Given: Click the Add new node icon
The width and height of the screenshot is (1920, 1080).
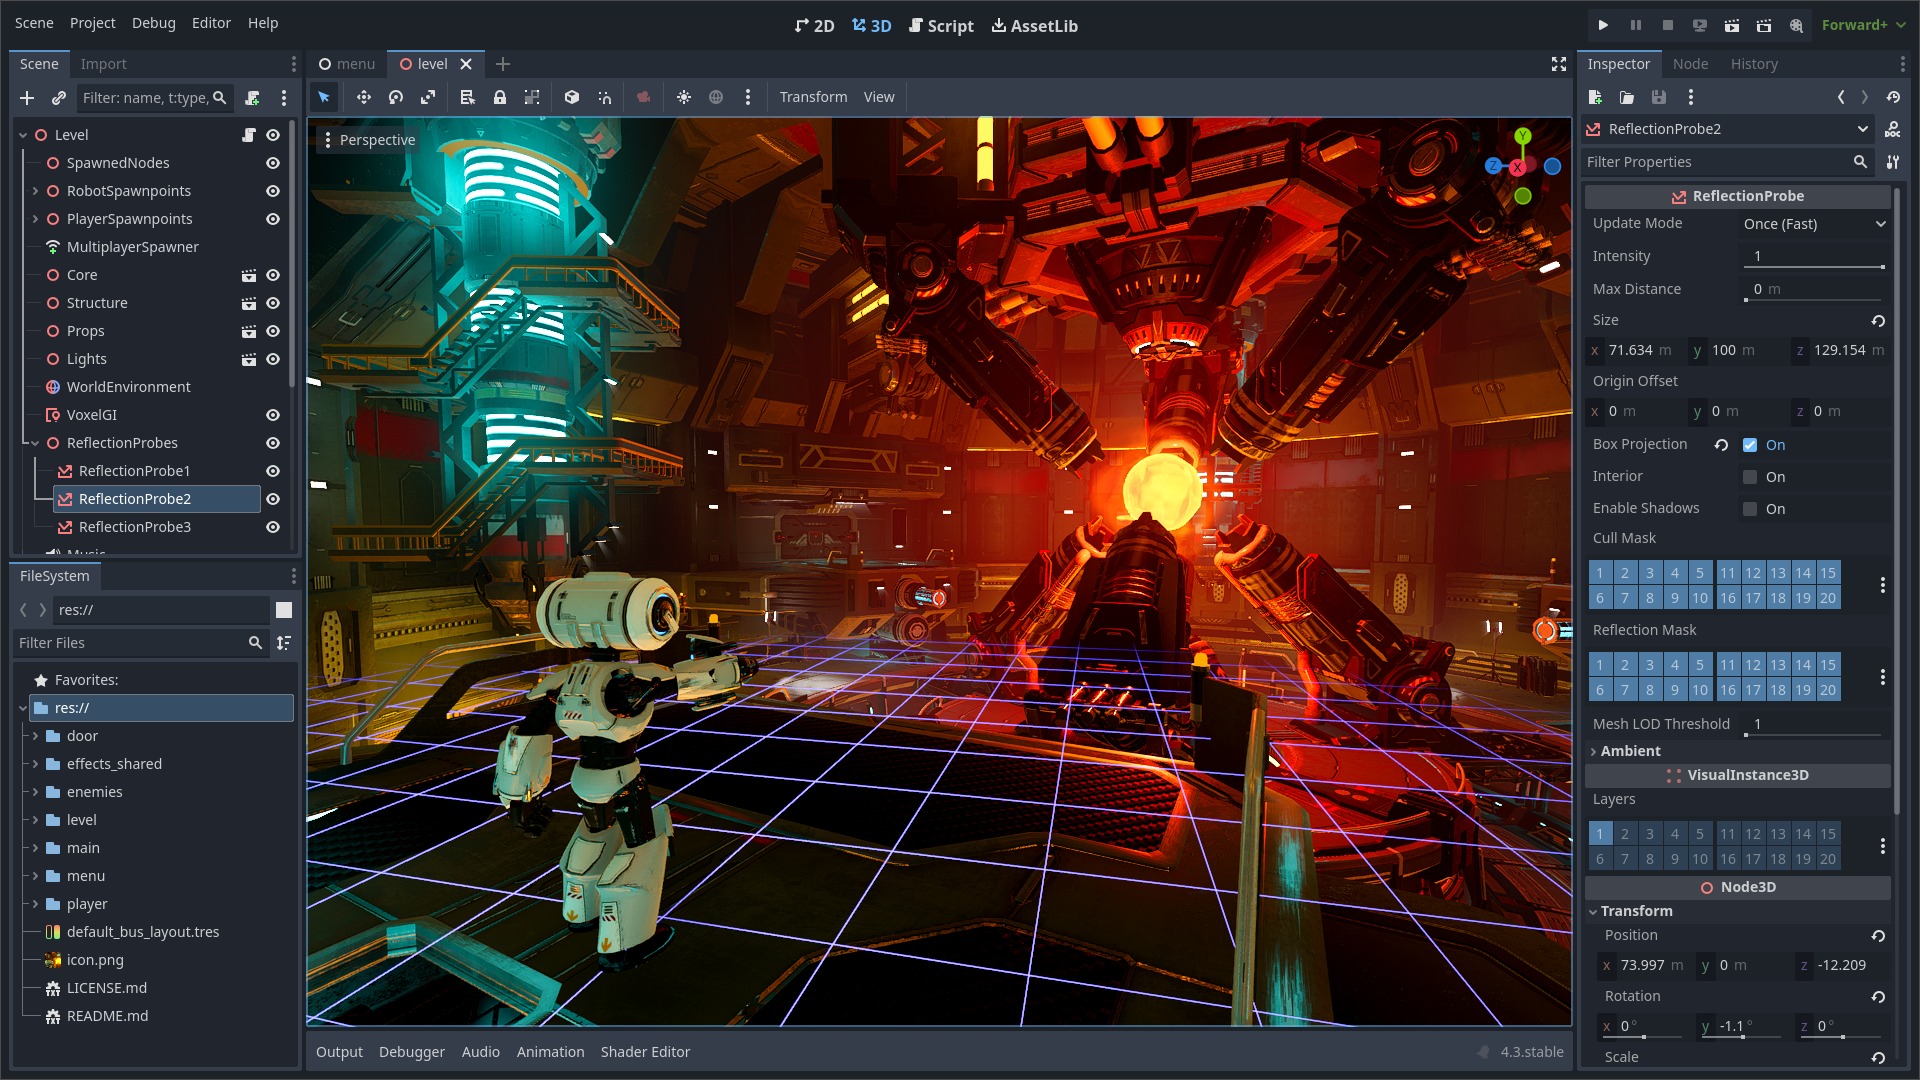Looking at the screenshot, I should [x=26, y=99].
